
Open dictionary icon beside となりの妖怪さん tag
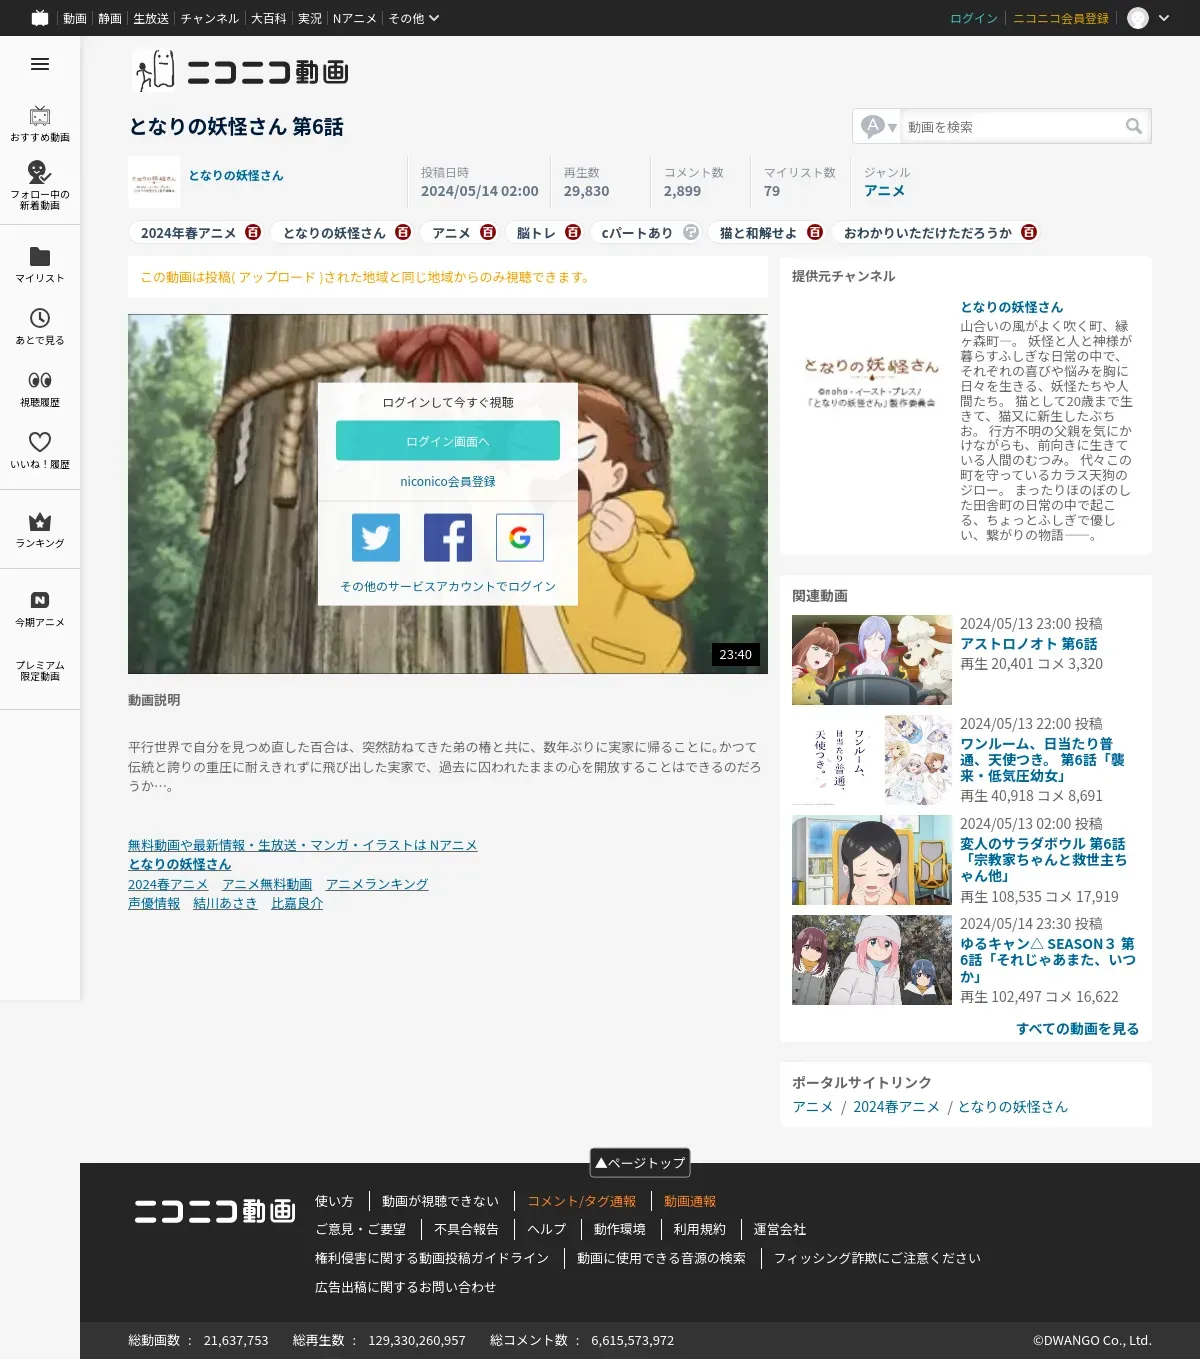[403, 232]
